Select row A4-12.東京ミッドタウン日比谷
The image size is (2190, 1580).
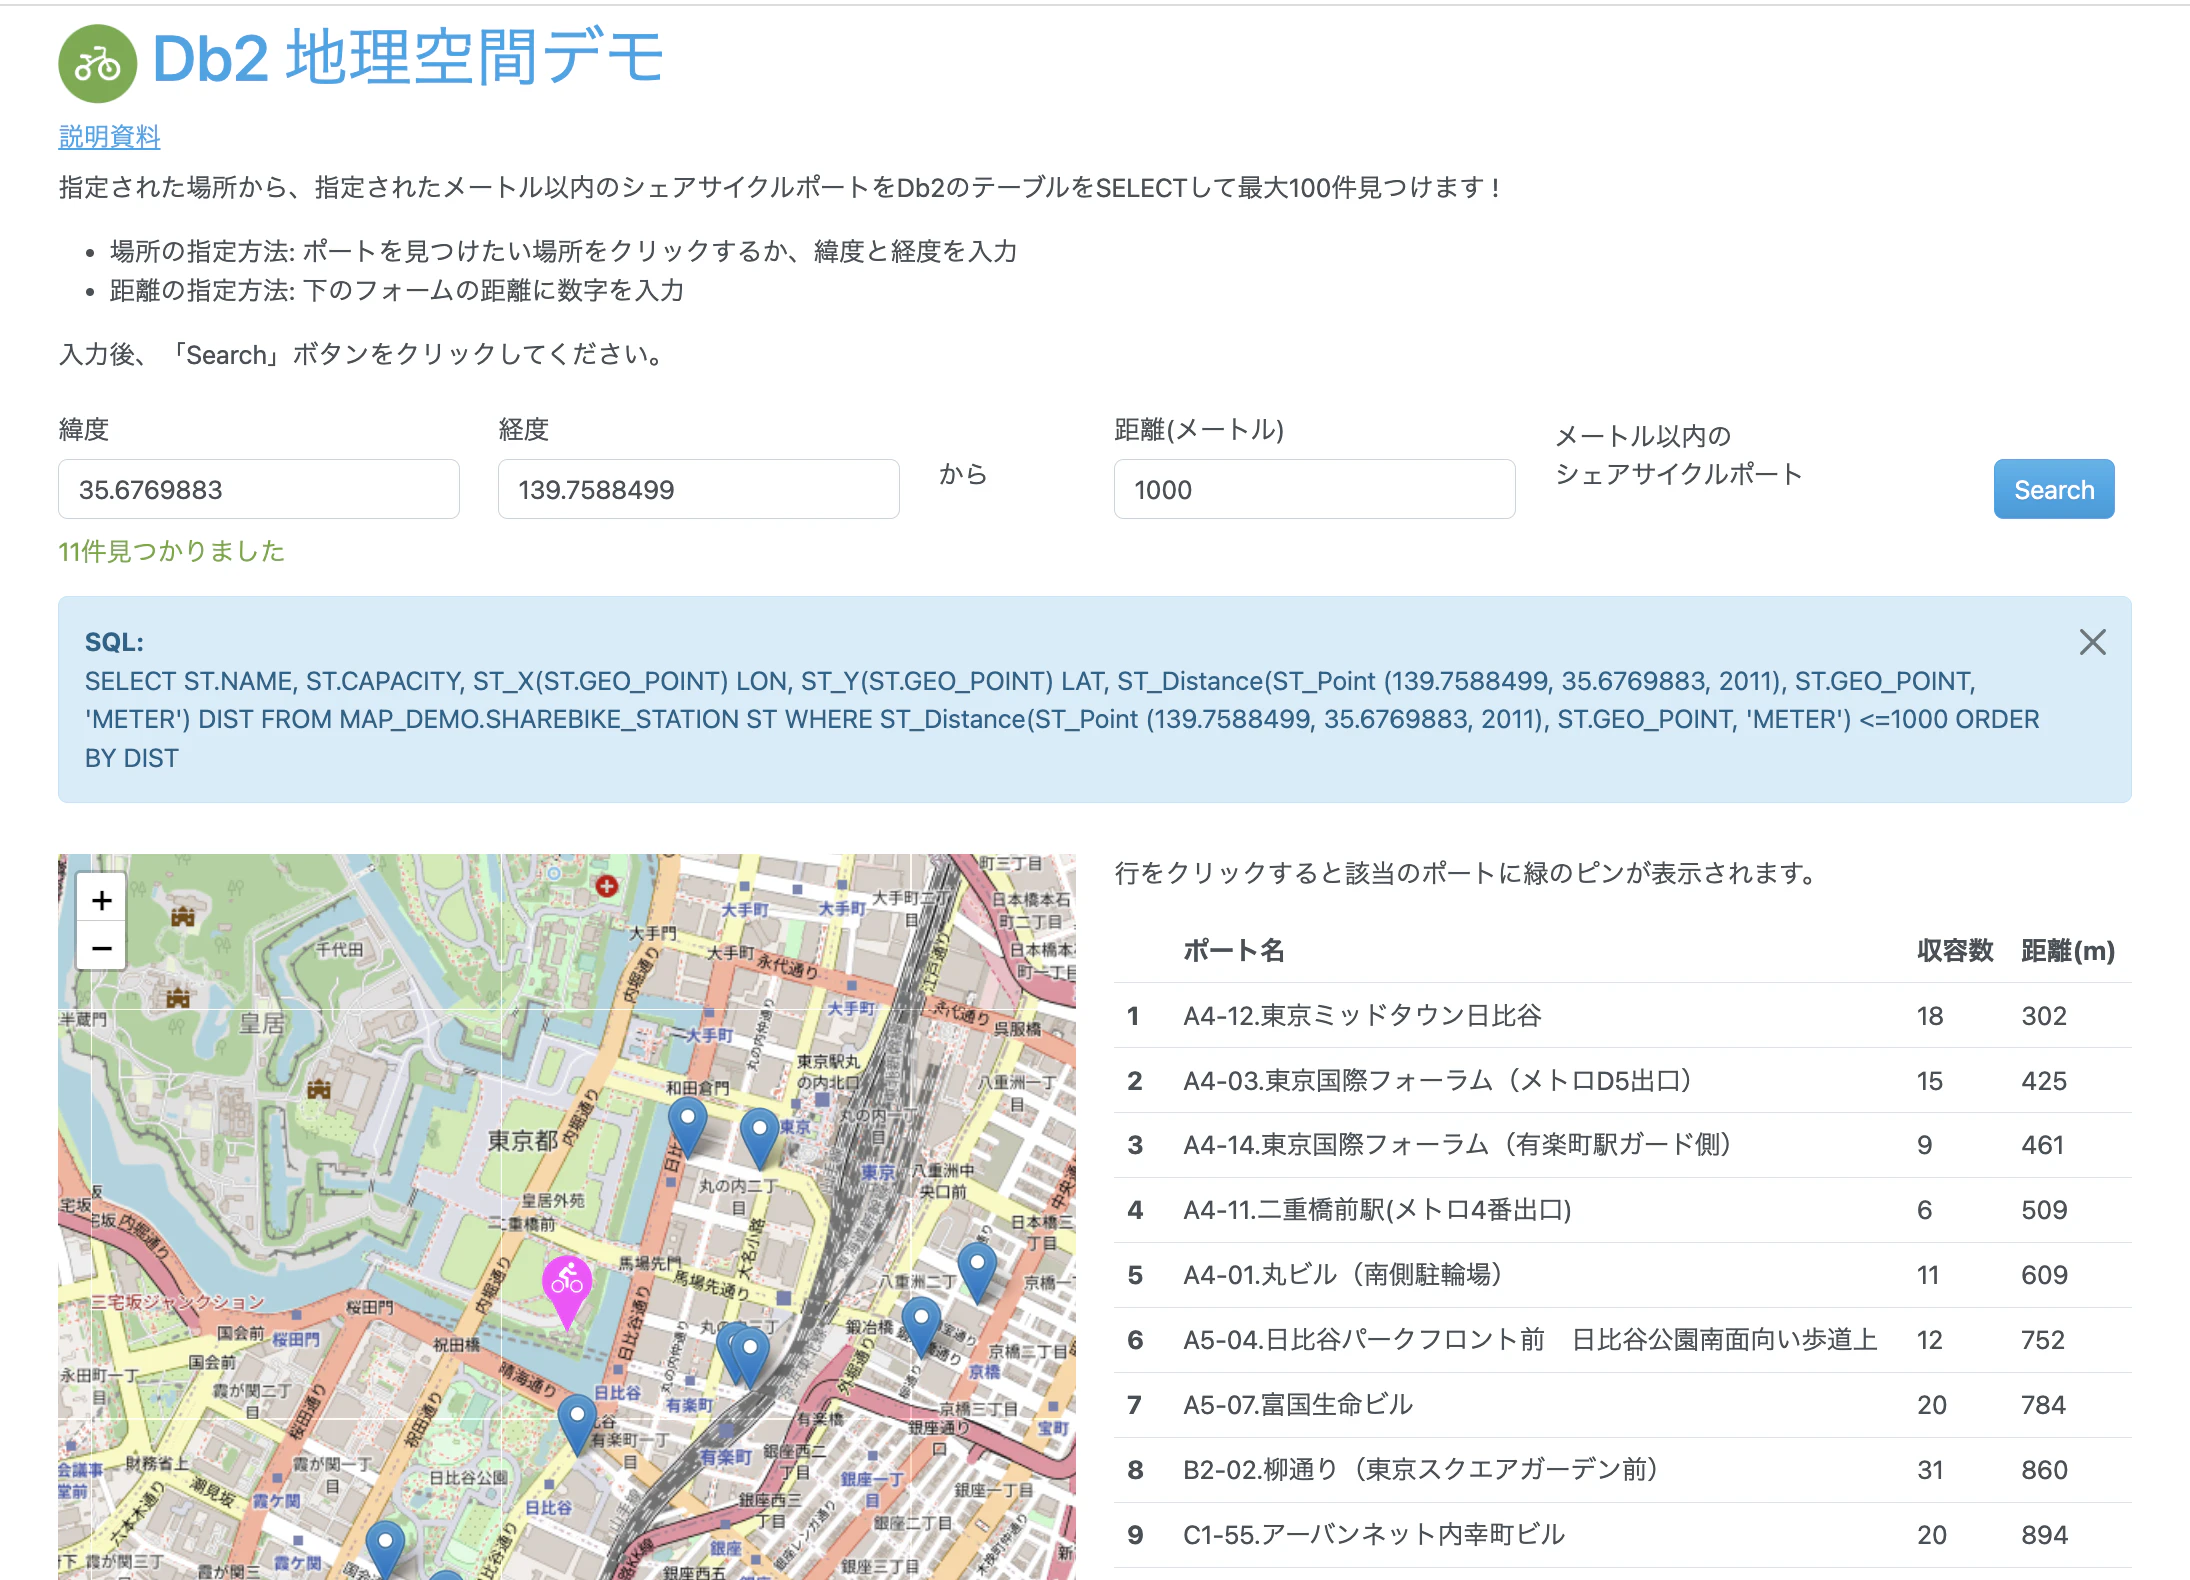[x=1622, y=1016]
